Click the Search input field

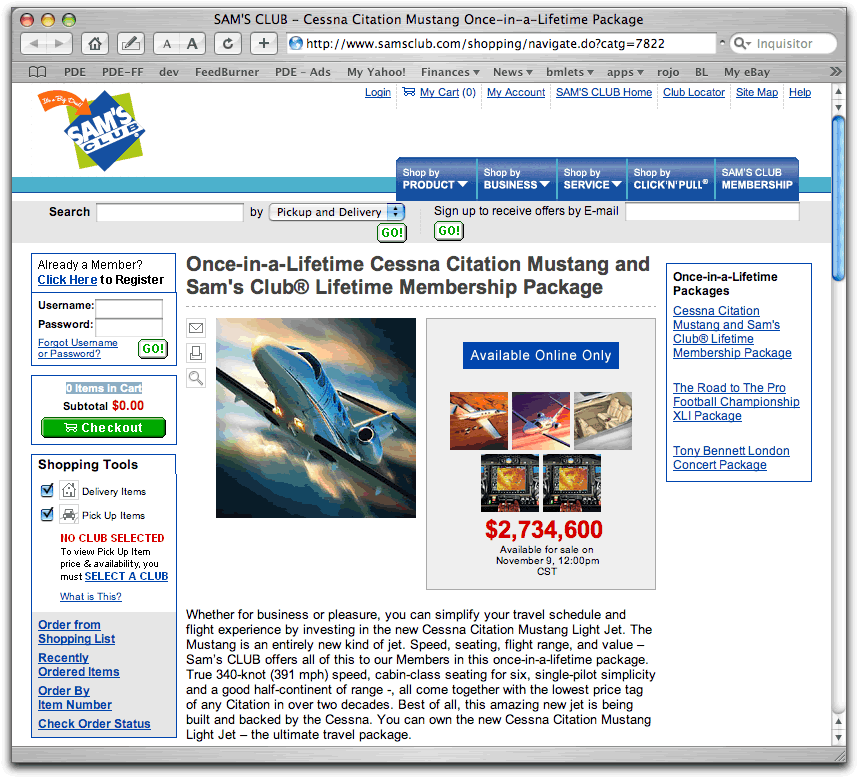point(169,212)
